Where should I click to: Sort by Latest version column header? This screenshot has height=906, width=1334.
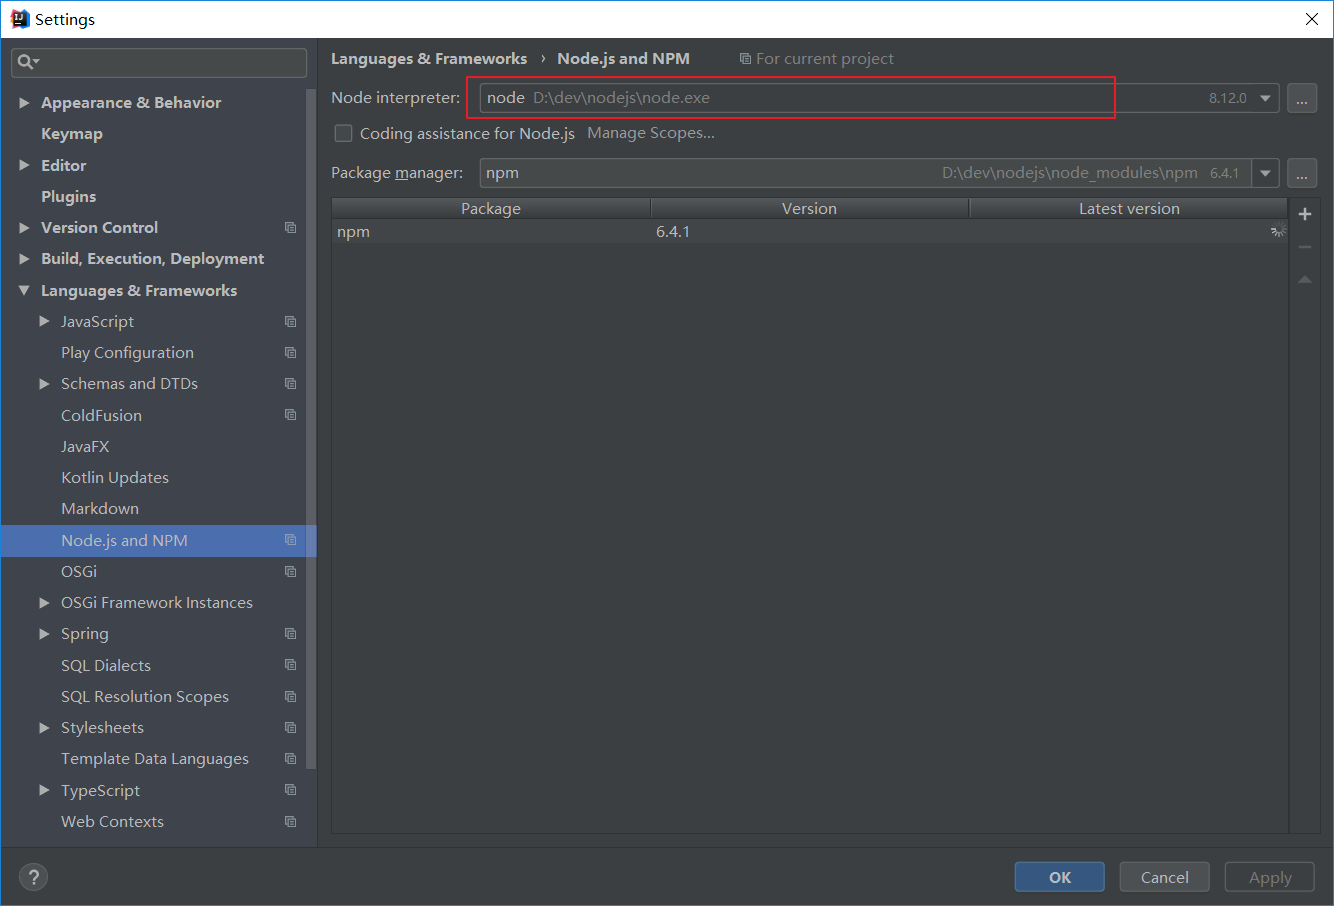click(x=1129, y=209)
